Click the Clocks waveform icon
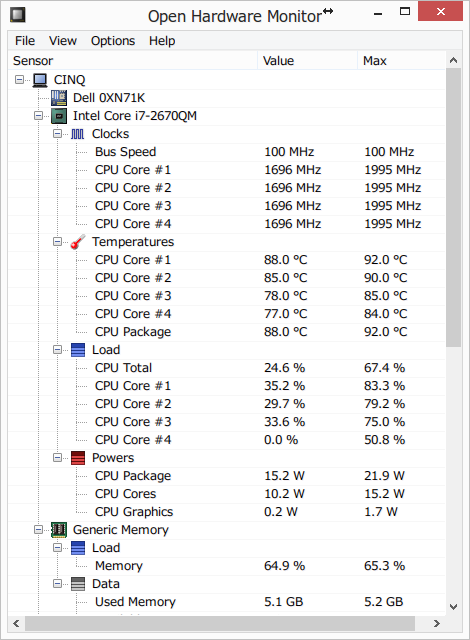The width and height of the screenshot is (470, 640). [x=78, y=134]
